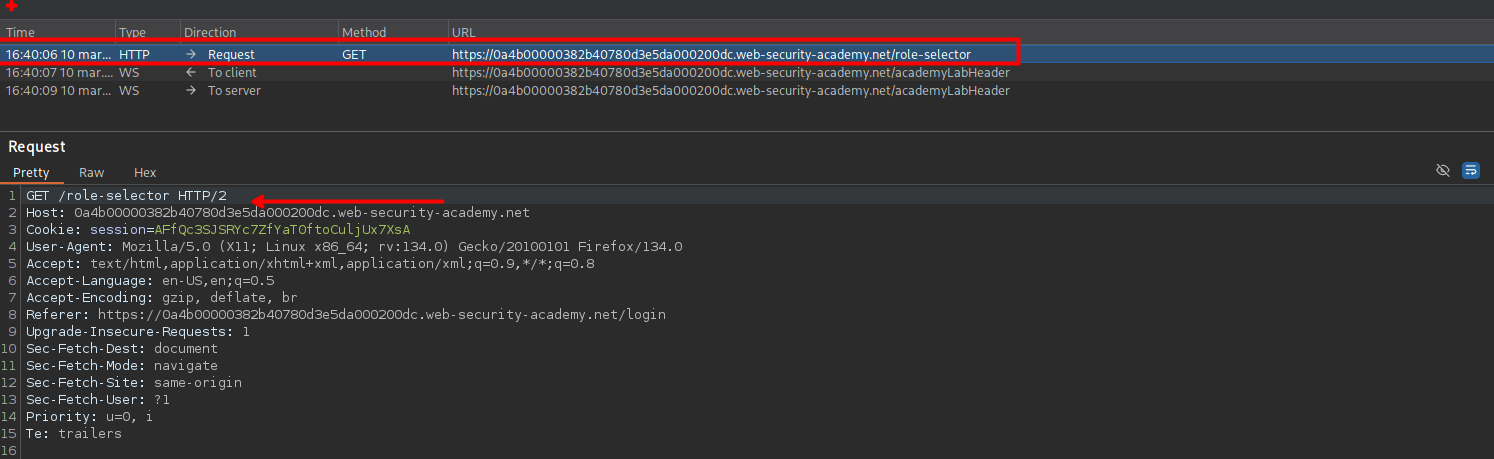This screenshot has height=459, width=1494.
Task: Click the left arrow icon in To client row
Action: [x=191, y=72]
